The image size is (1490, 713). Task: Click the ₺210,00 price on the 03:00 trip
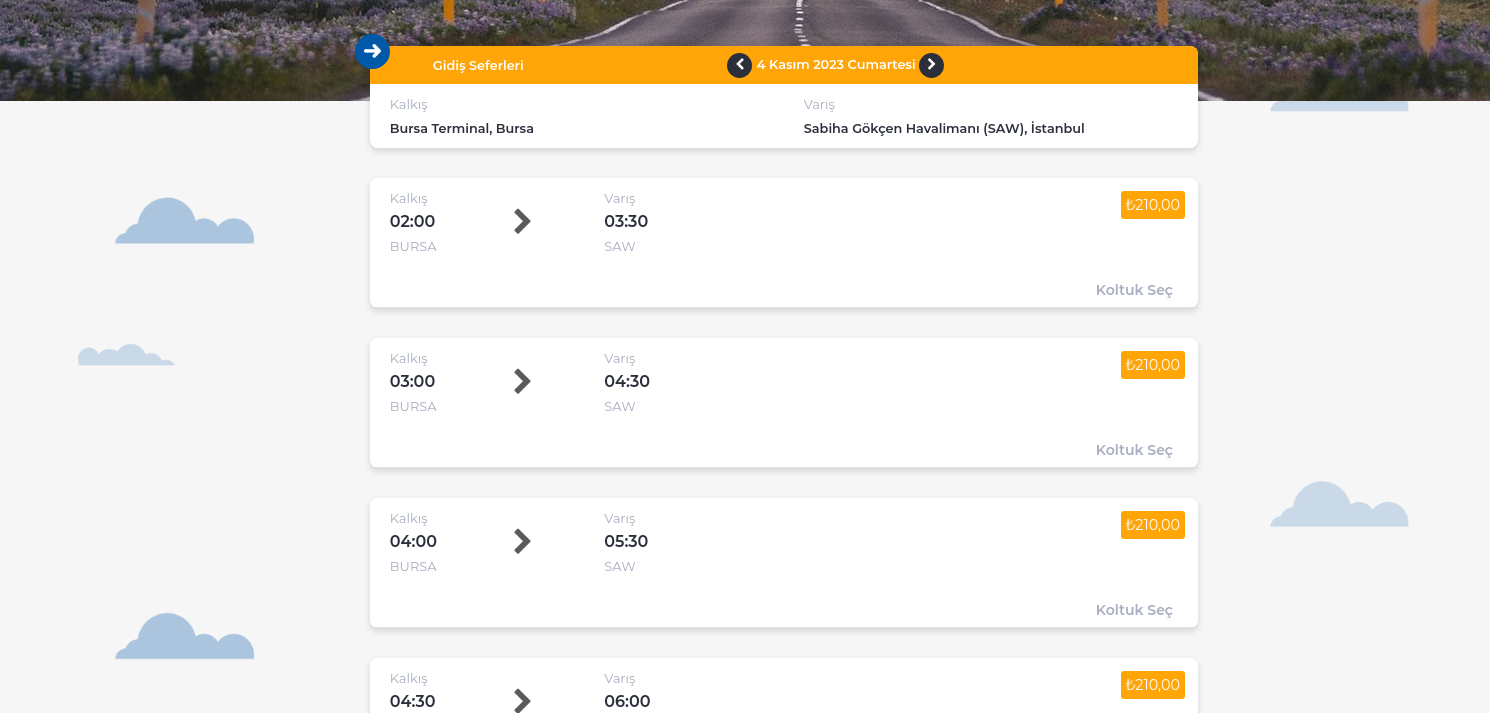[1152, 364]
